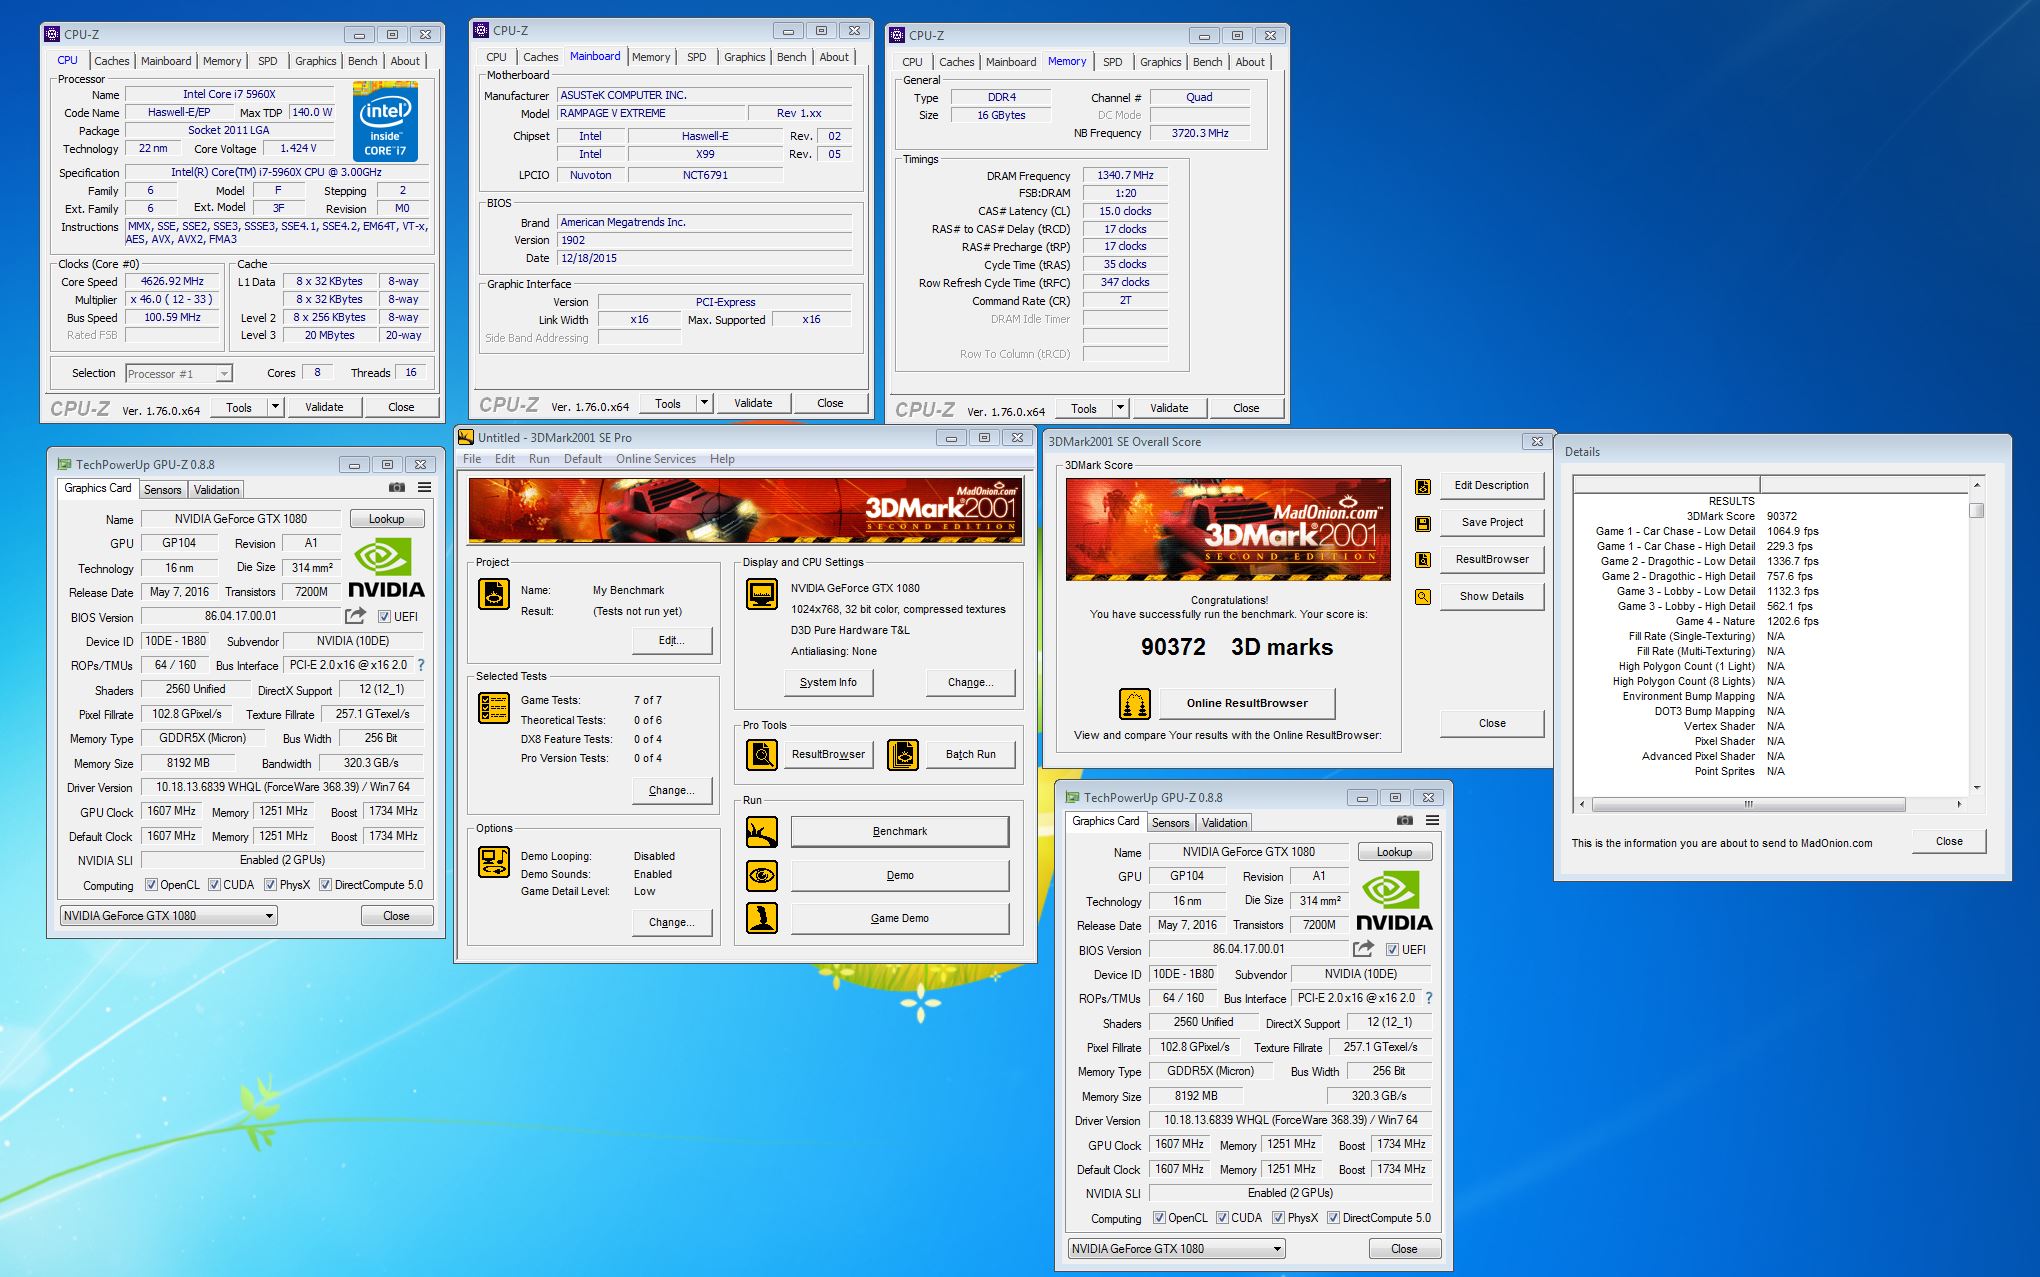
Task: Toggle PhysX checkbox in bottom-right GPU-Z window
Action: pyautogui.click(x=1278, y=1218)
